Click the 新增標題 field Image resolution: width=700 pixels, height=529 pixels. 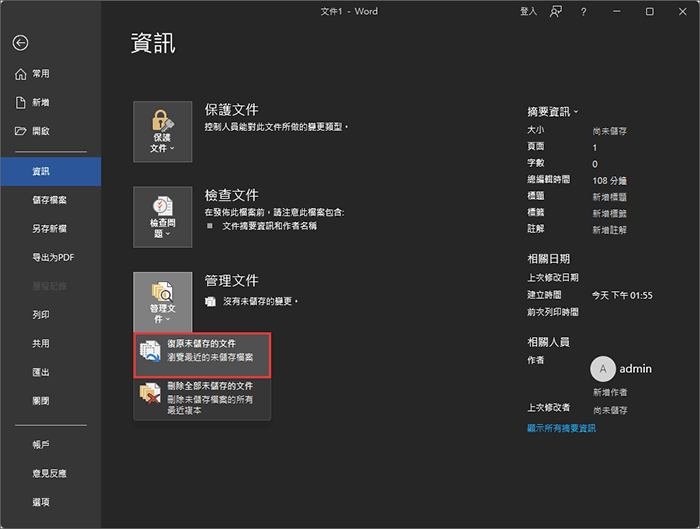point(609,197)
